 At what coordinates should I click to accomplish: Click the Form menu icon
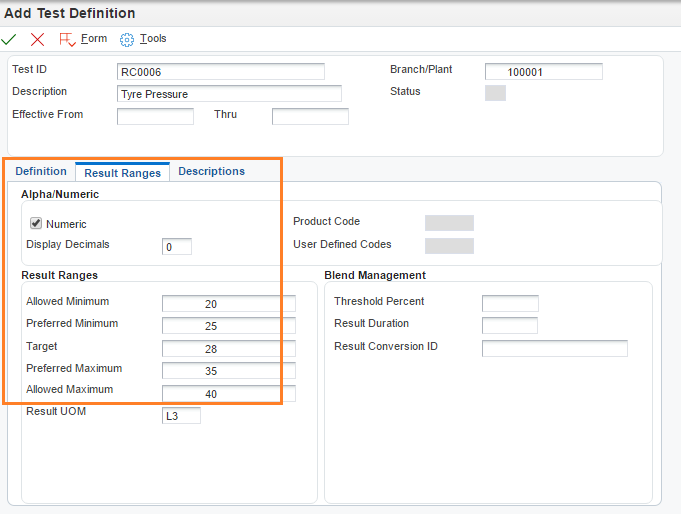(67, 39)
